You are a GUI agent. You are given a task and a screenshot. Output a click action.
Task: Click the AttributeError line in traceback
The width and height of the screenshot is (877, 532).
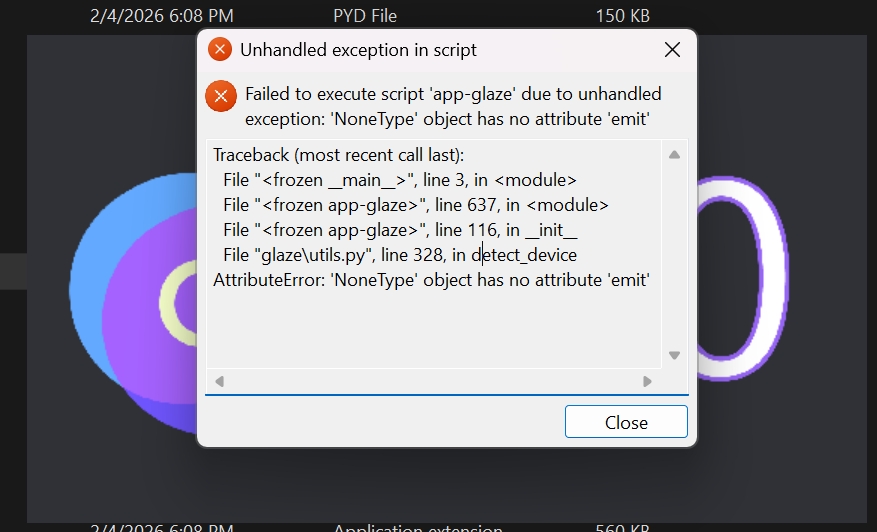(x=431, y=280)
